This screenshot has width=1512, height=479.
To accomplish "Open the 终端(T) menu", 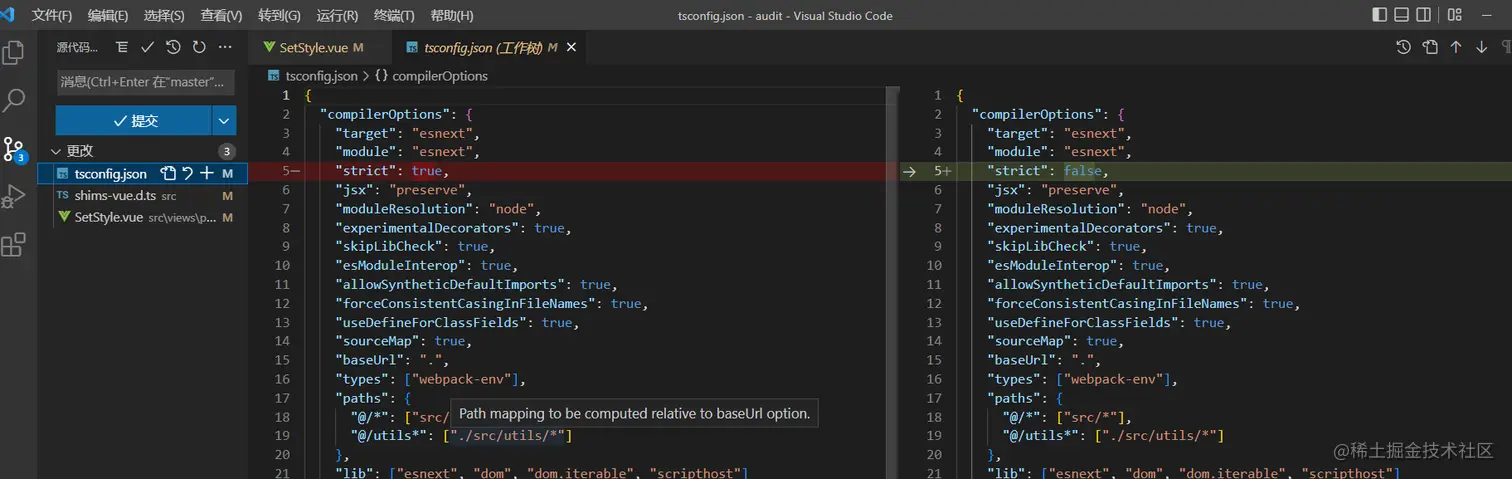I will point(394,16).
